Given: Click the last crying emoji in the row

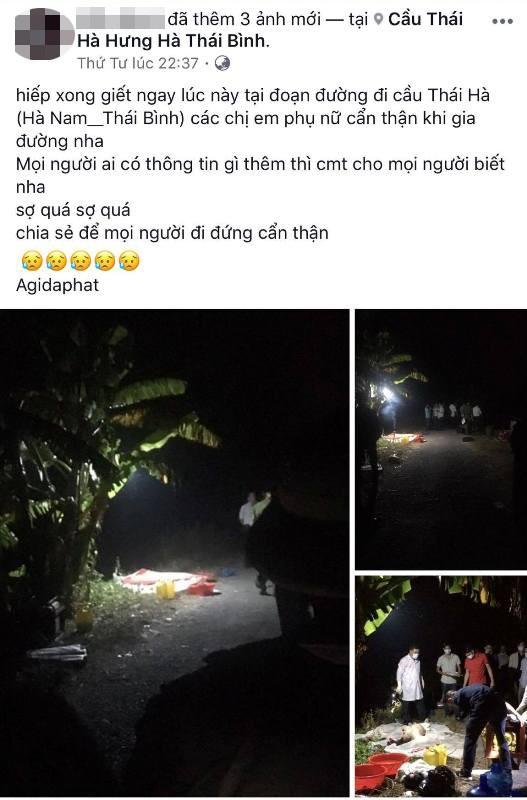Looking at the screenshot, I should (129, 261).
